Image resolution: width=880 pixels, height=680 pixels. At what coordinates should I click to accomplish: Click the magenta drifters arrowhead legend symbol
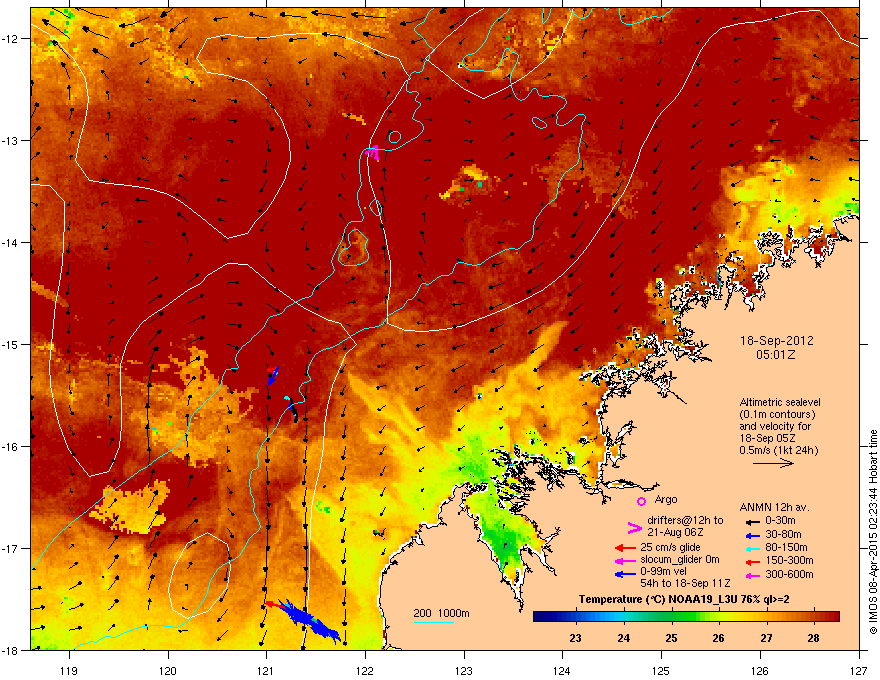(634, 527)
